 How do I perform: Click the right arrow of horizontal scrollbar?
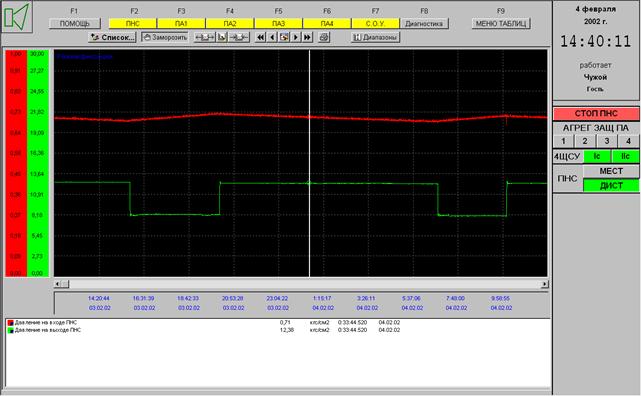pos(545,284)
